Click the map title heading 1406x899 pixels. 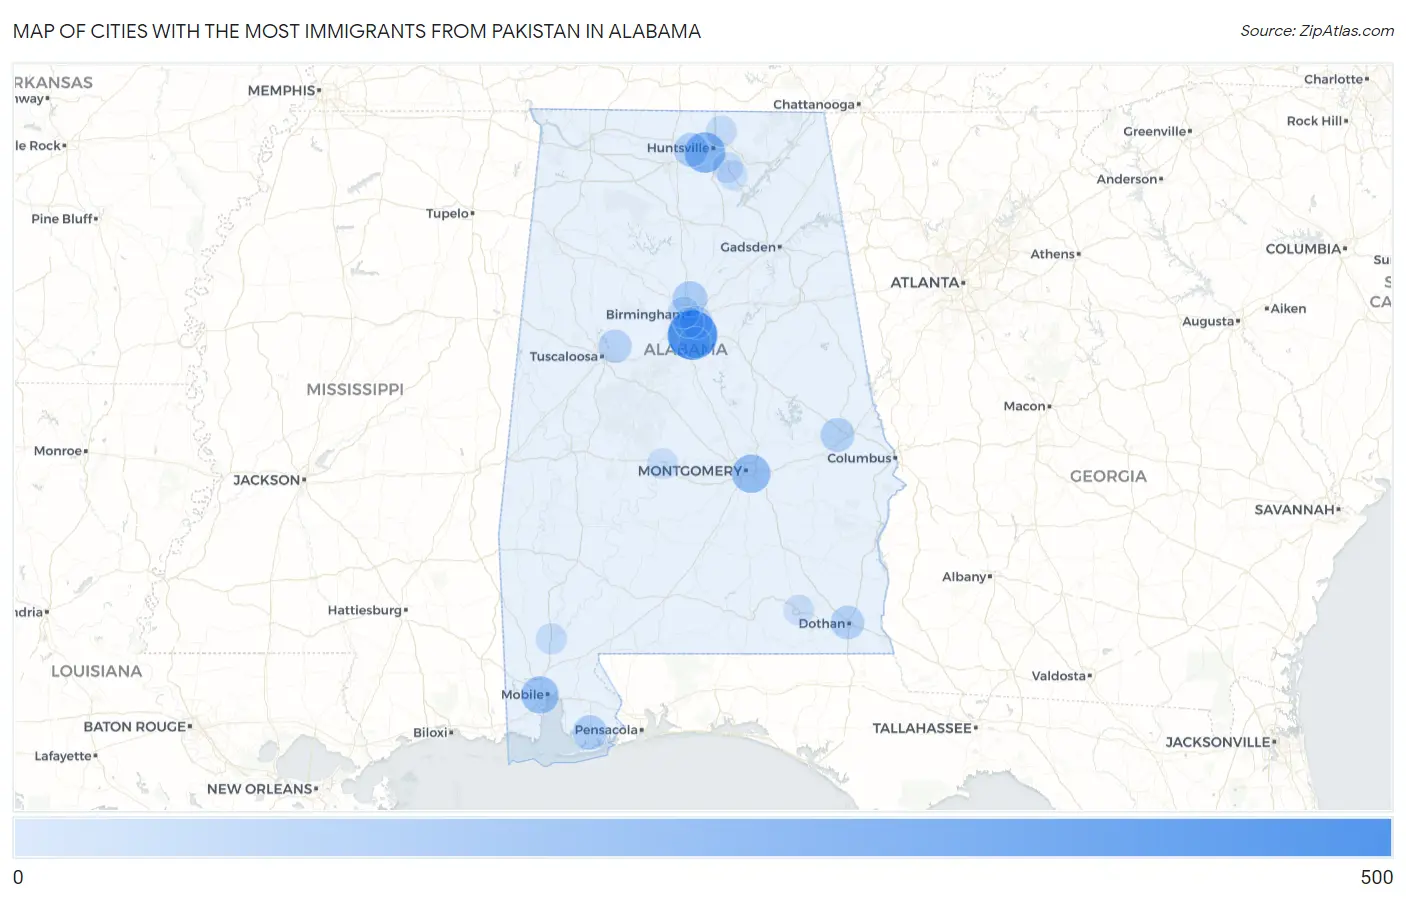tap(357, 31)
